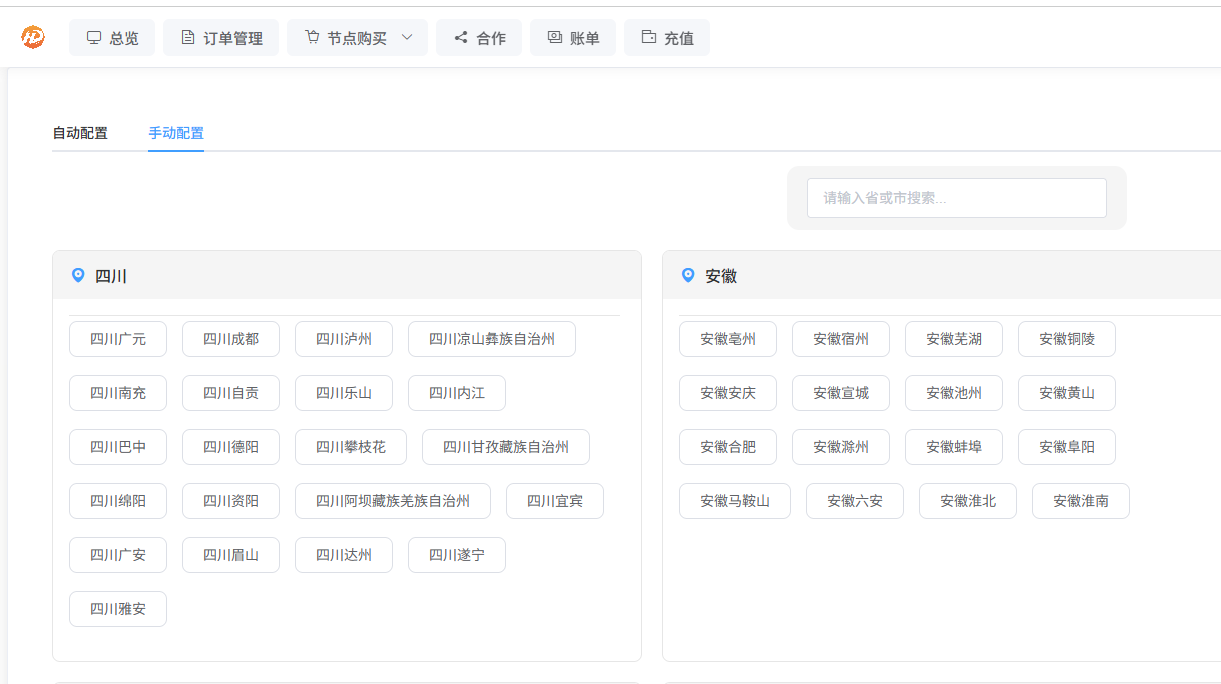This screenshot has width=1221, height=684.
Task: Choose the 四川遂宁 button
Action: tap(457, 555)
